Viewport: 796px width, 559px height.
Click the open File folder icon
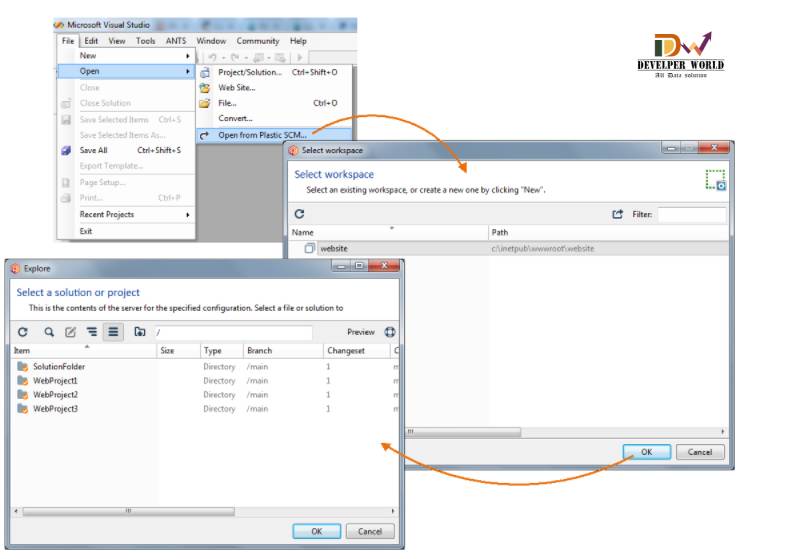click(205, 104)
